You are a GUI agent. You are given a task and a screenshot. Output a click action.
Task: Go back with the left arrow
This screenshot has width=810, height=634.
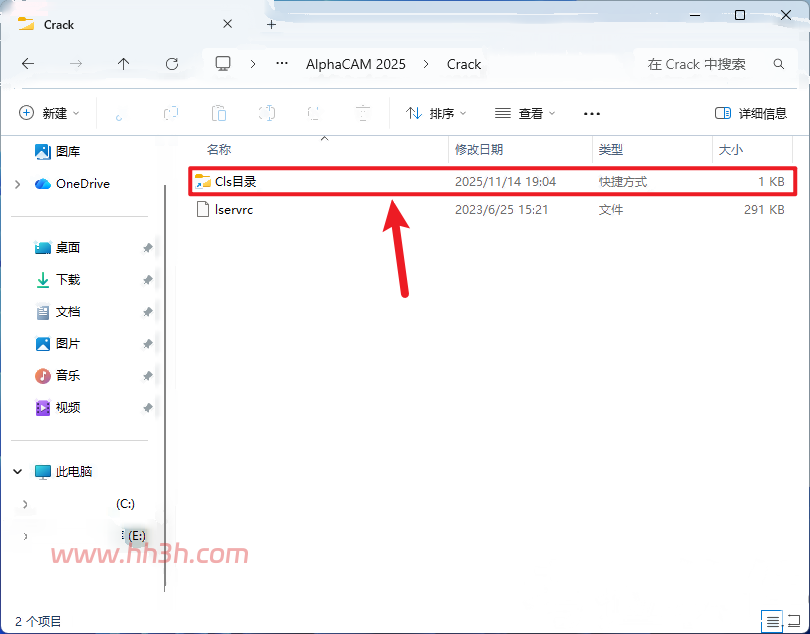[28, 64]
